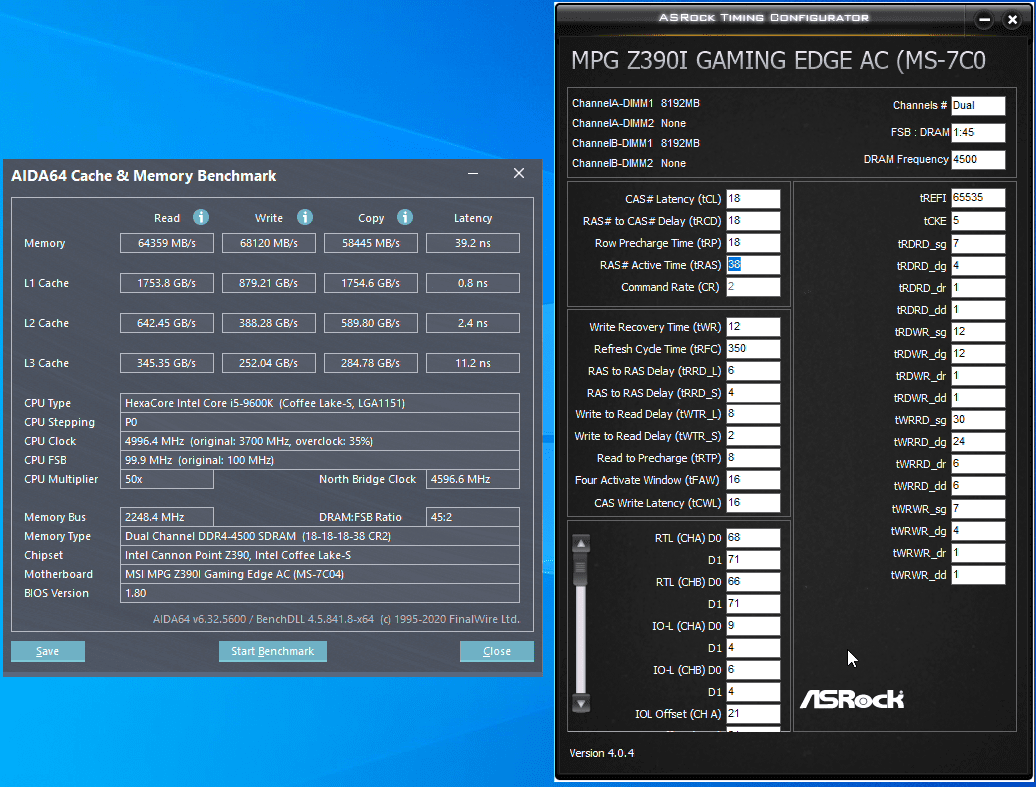Minimize the ASRock Timing Configurator window

984,19
